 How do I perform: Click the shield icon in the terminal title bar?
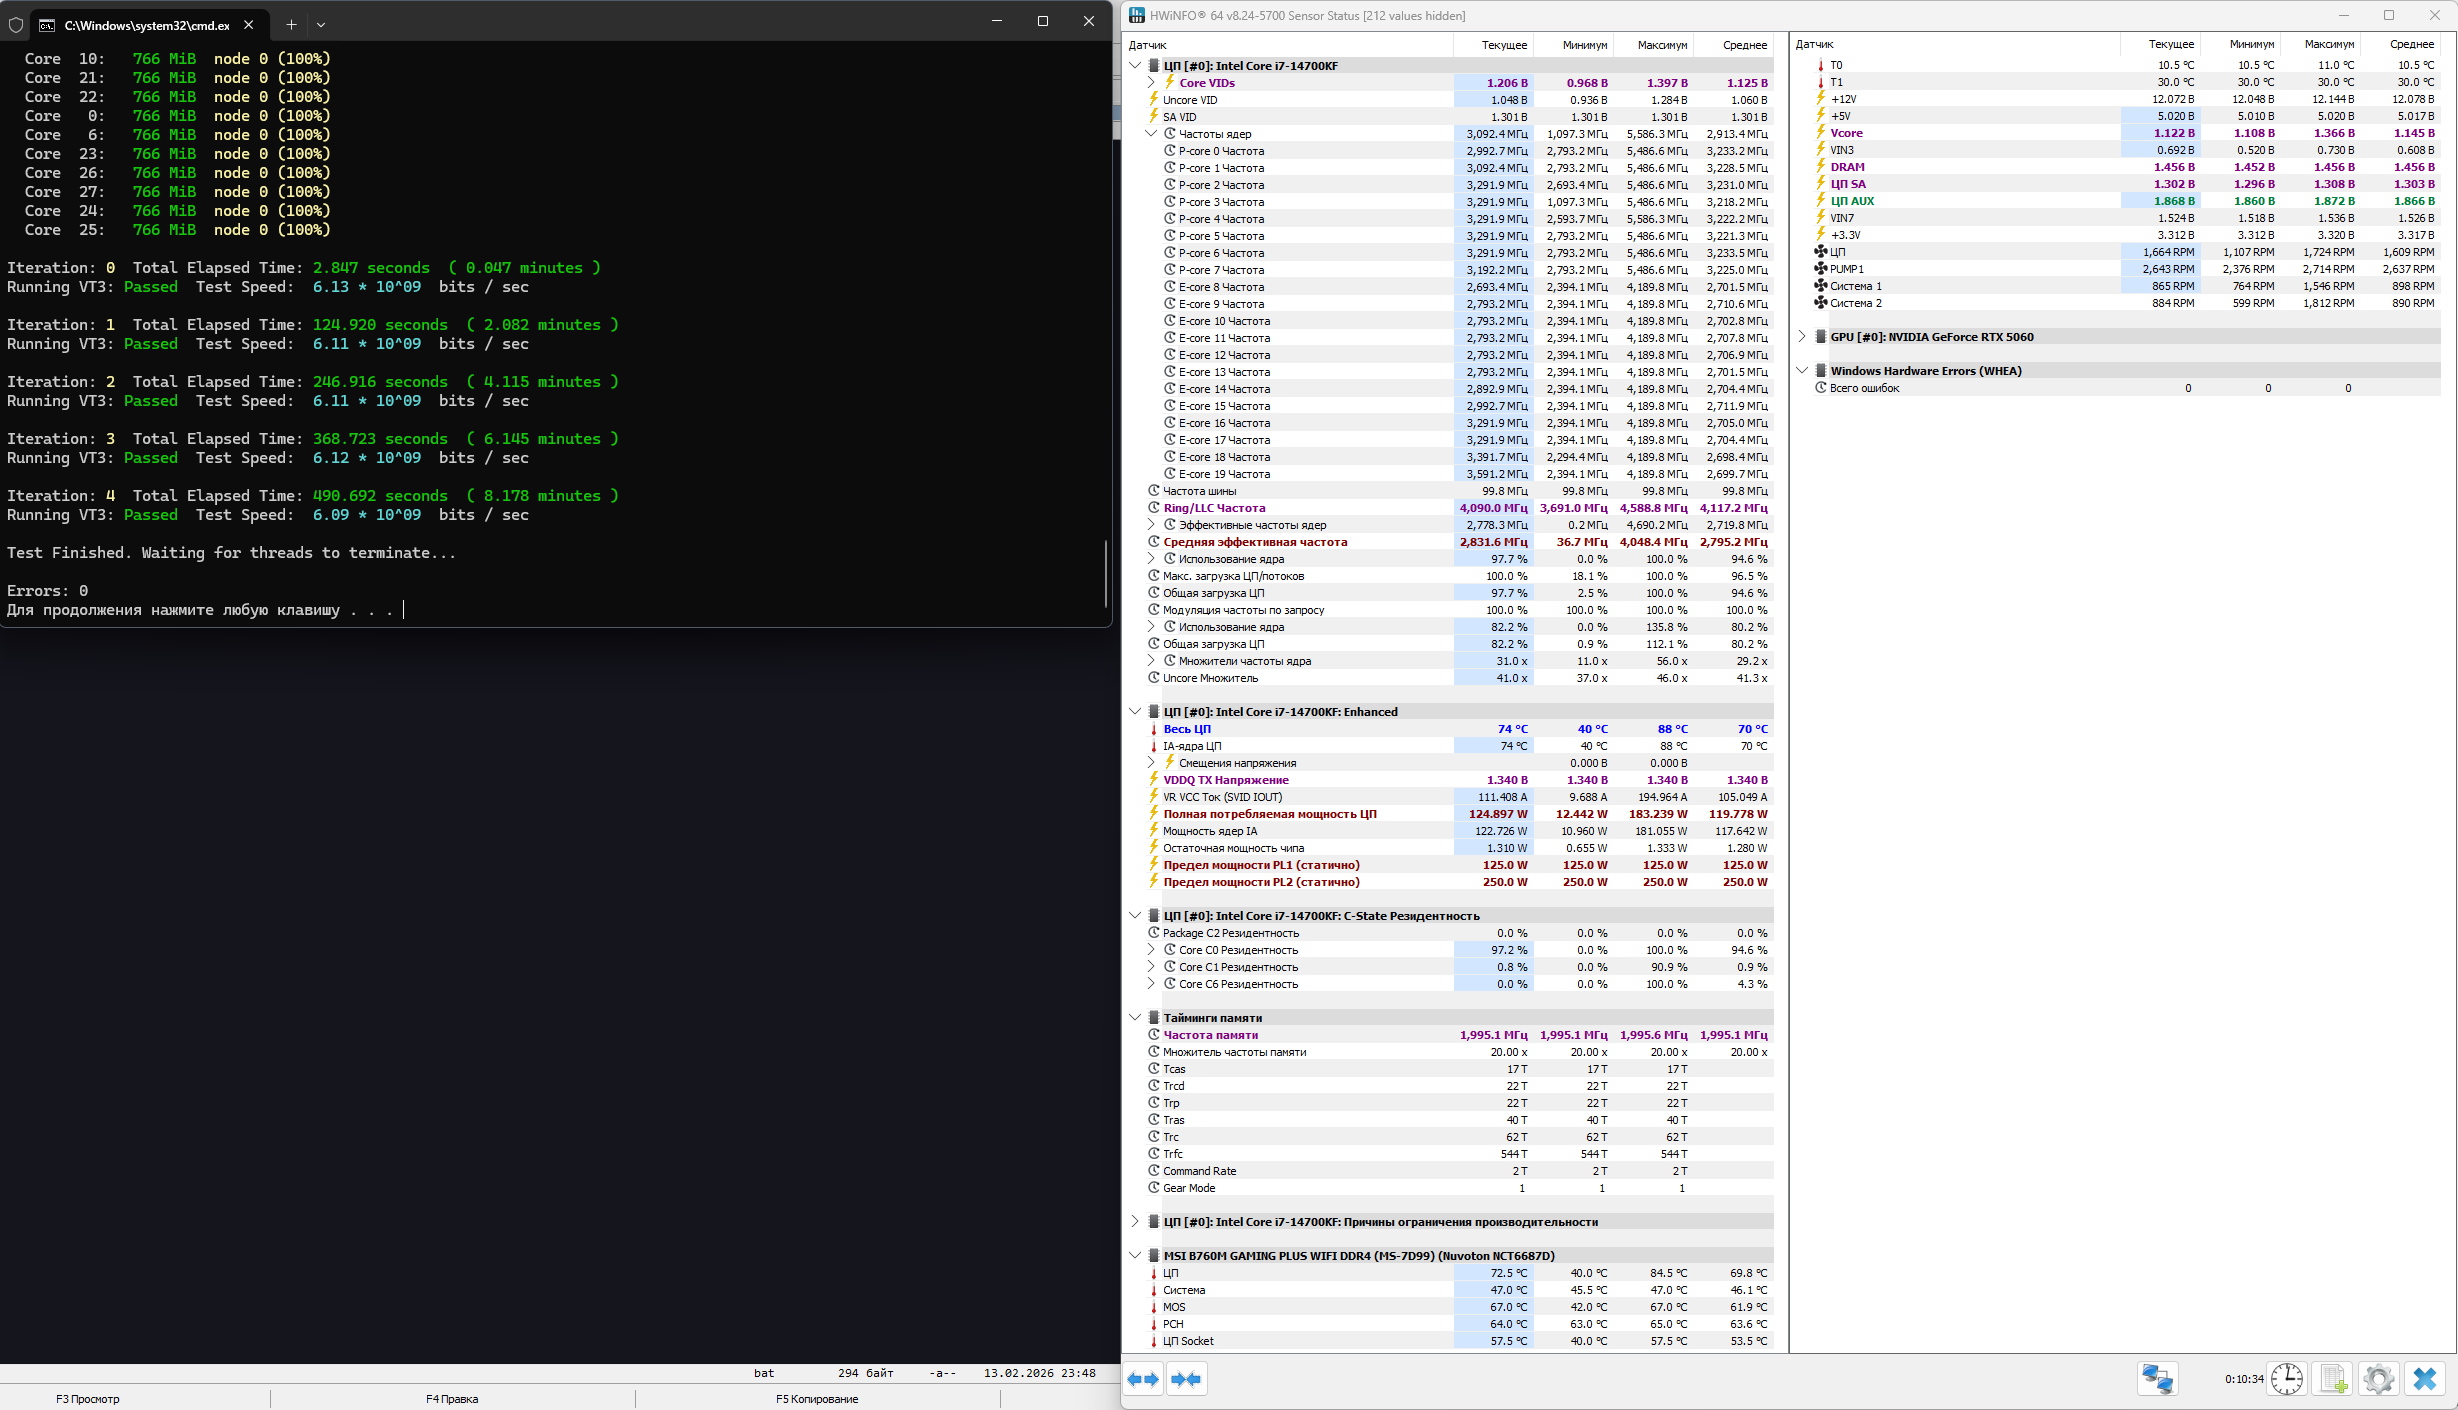pos(16,25)
